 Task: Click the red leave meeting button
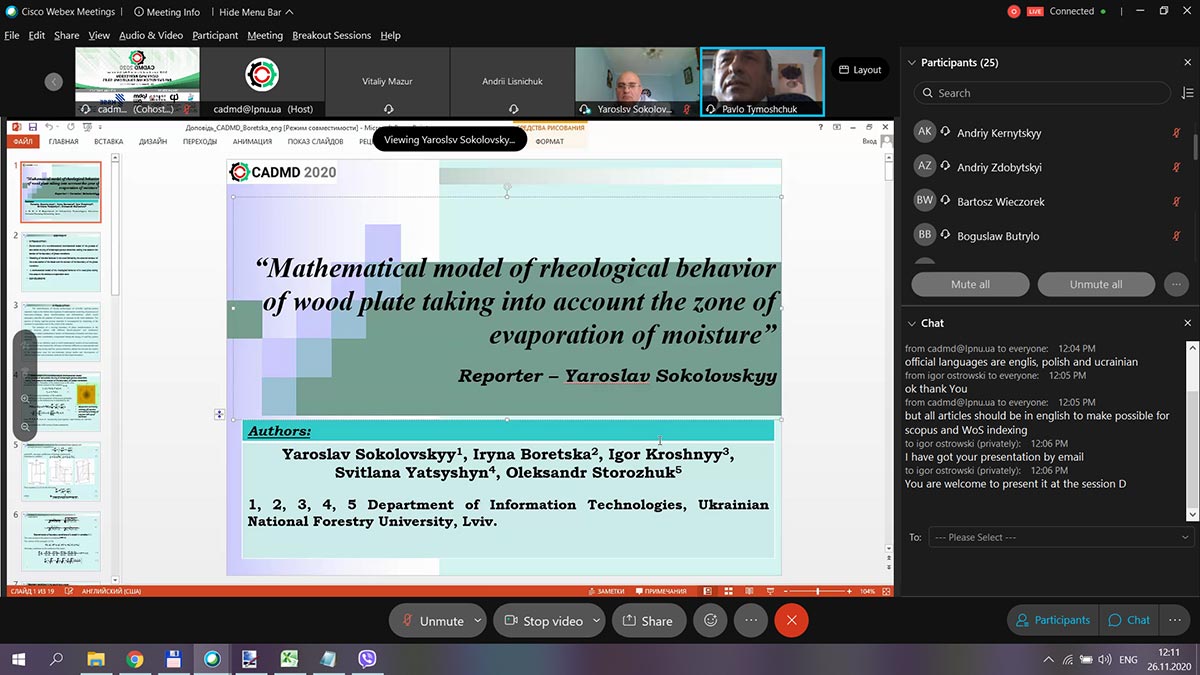coord(791,620)
